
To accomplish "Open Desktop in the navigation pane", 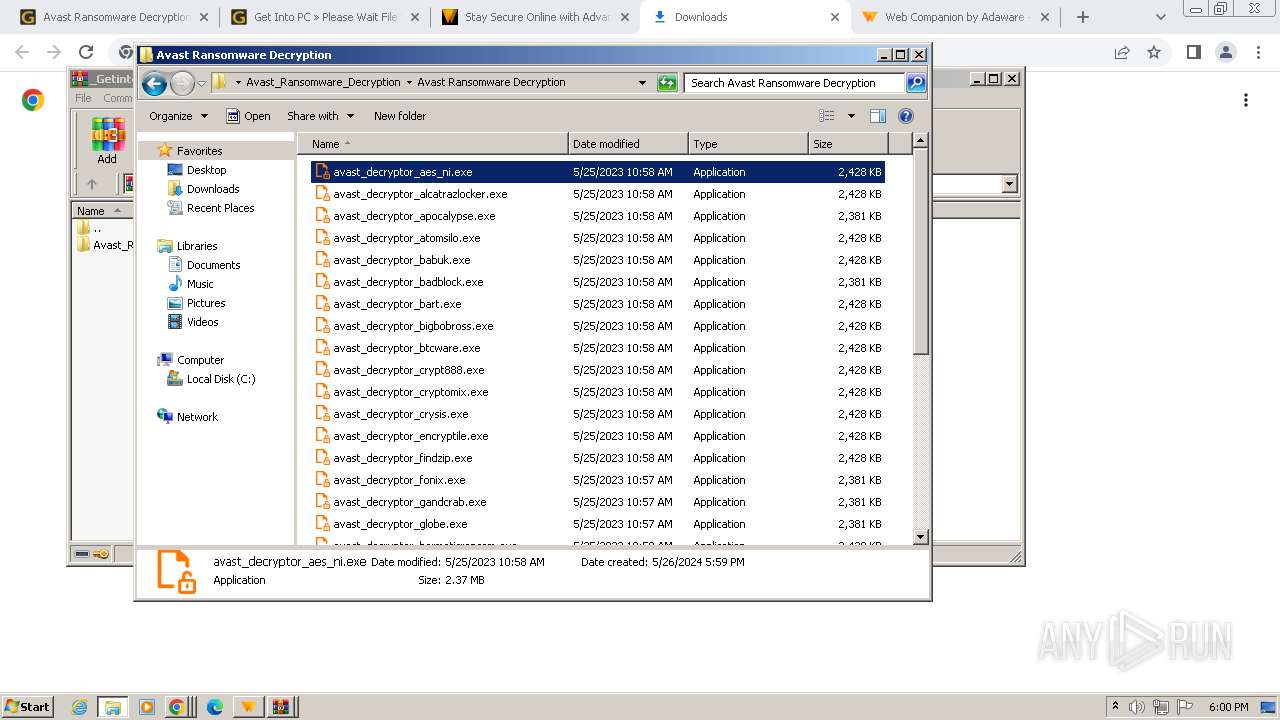I will click(x=206, y=170).
